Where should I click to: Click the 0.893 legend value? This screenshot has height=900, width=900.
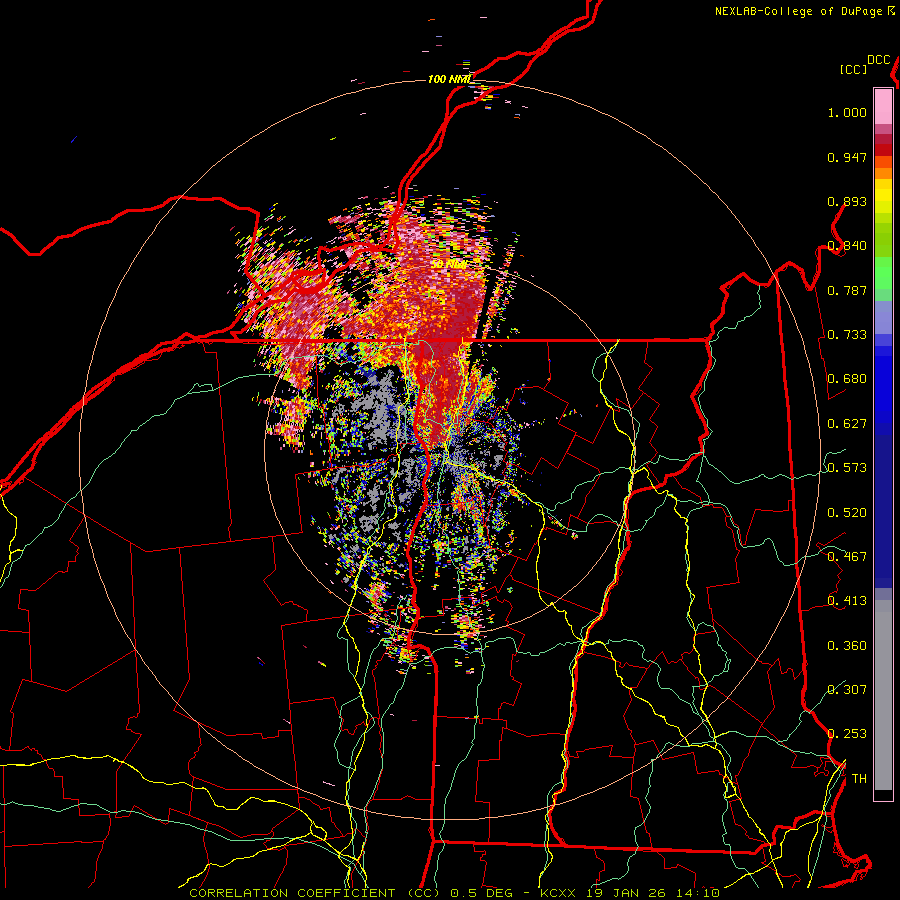(x=847, y=201)
